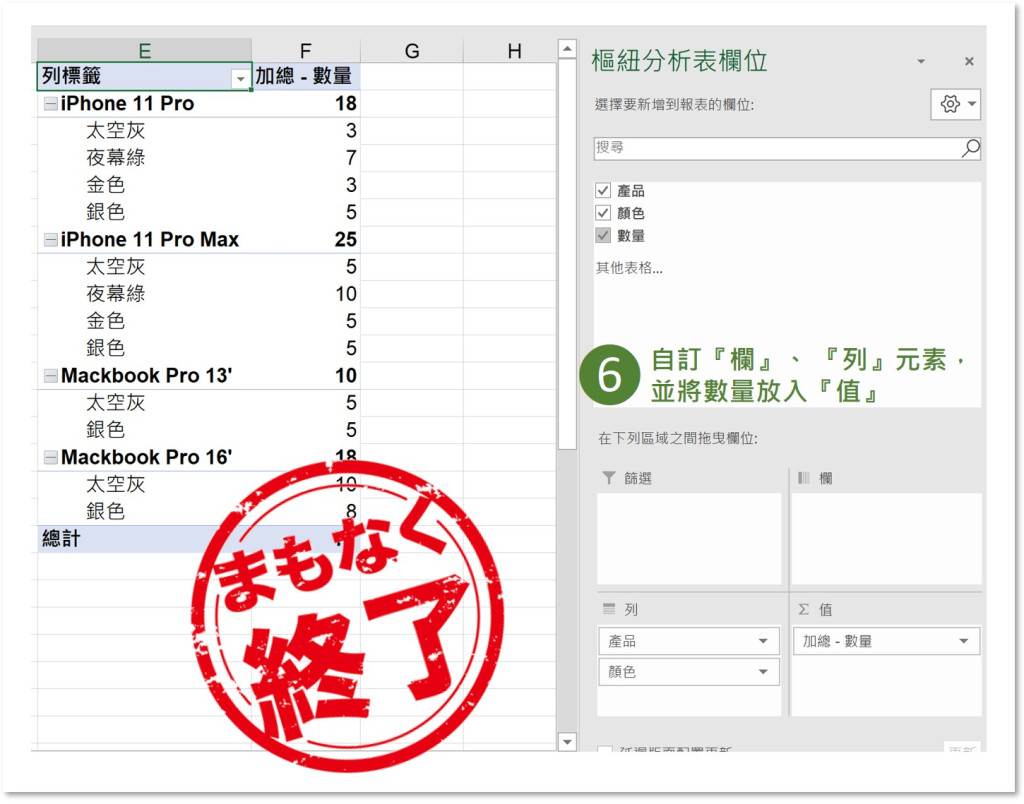
Task: Click inside the 篩選 drop area
Action: [x=689, y=539]
